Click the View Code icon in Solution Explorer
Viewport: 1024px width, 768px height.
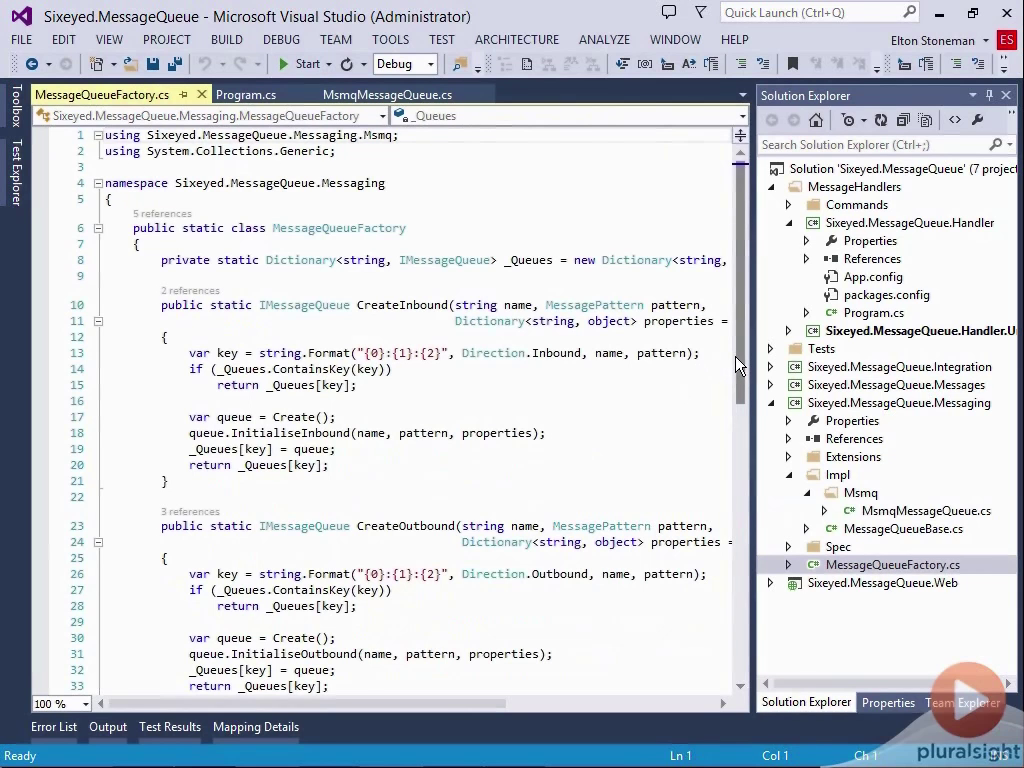click(x=955, y=120)
